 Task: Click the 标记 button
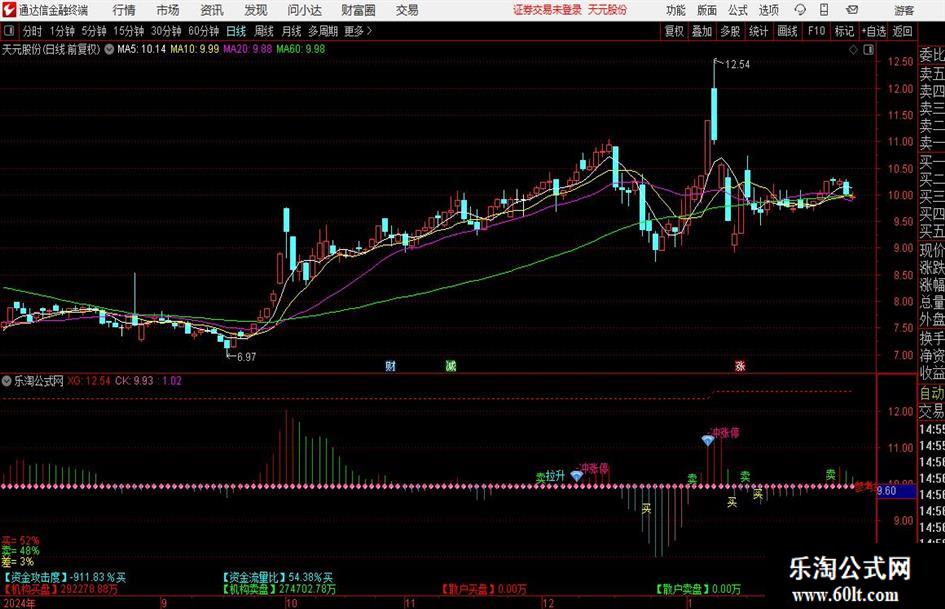(844, 31)
